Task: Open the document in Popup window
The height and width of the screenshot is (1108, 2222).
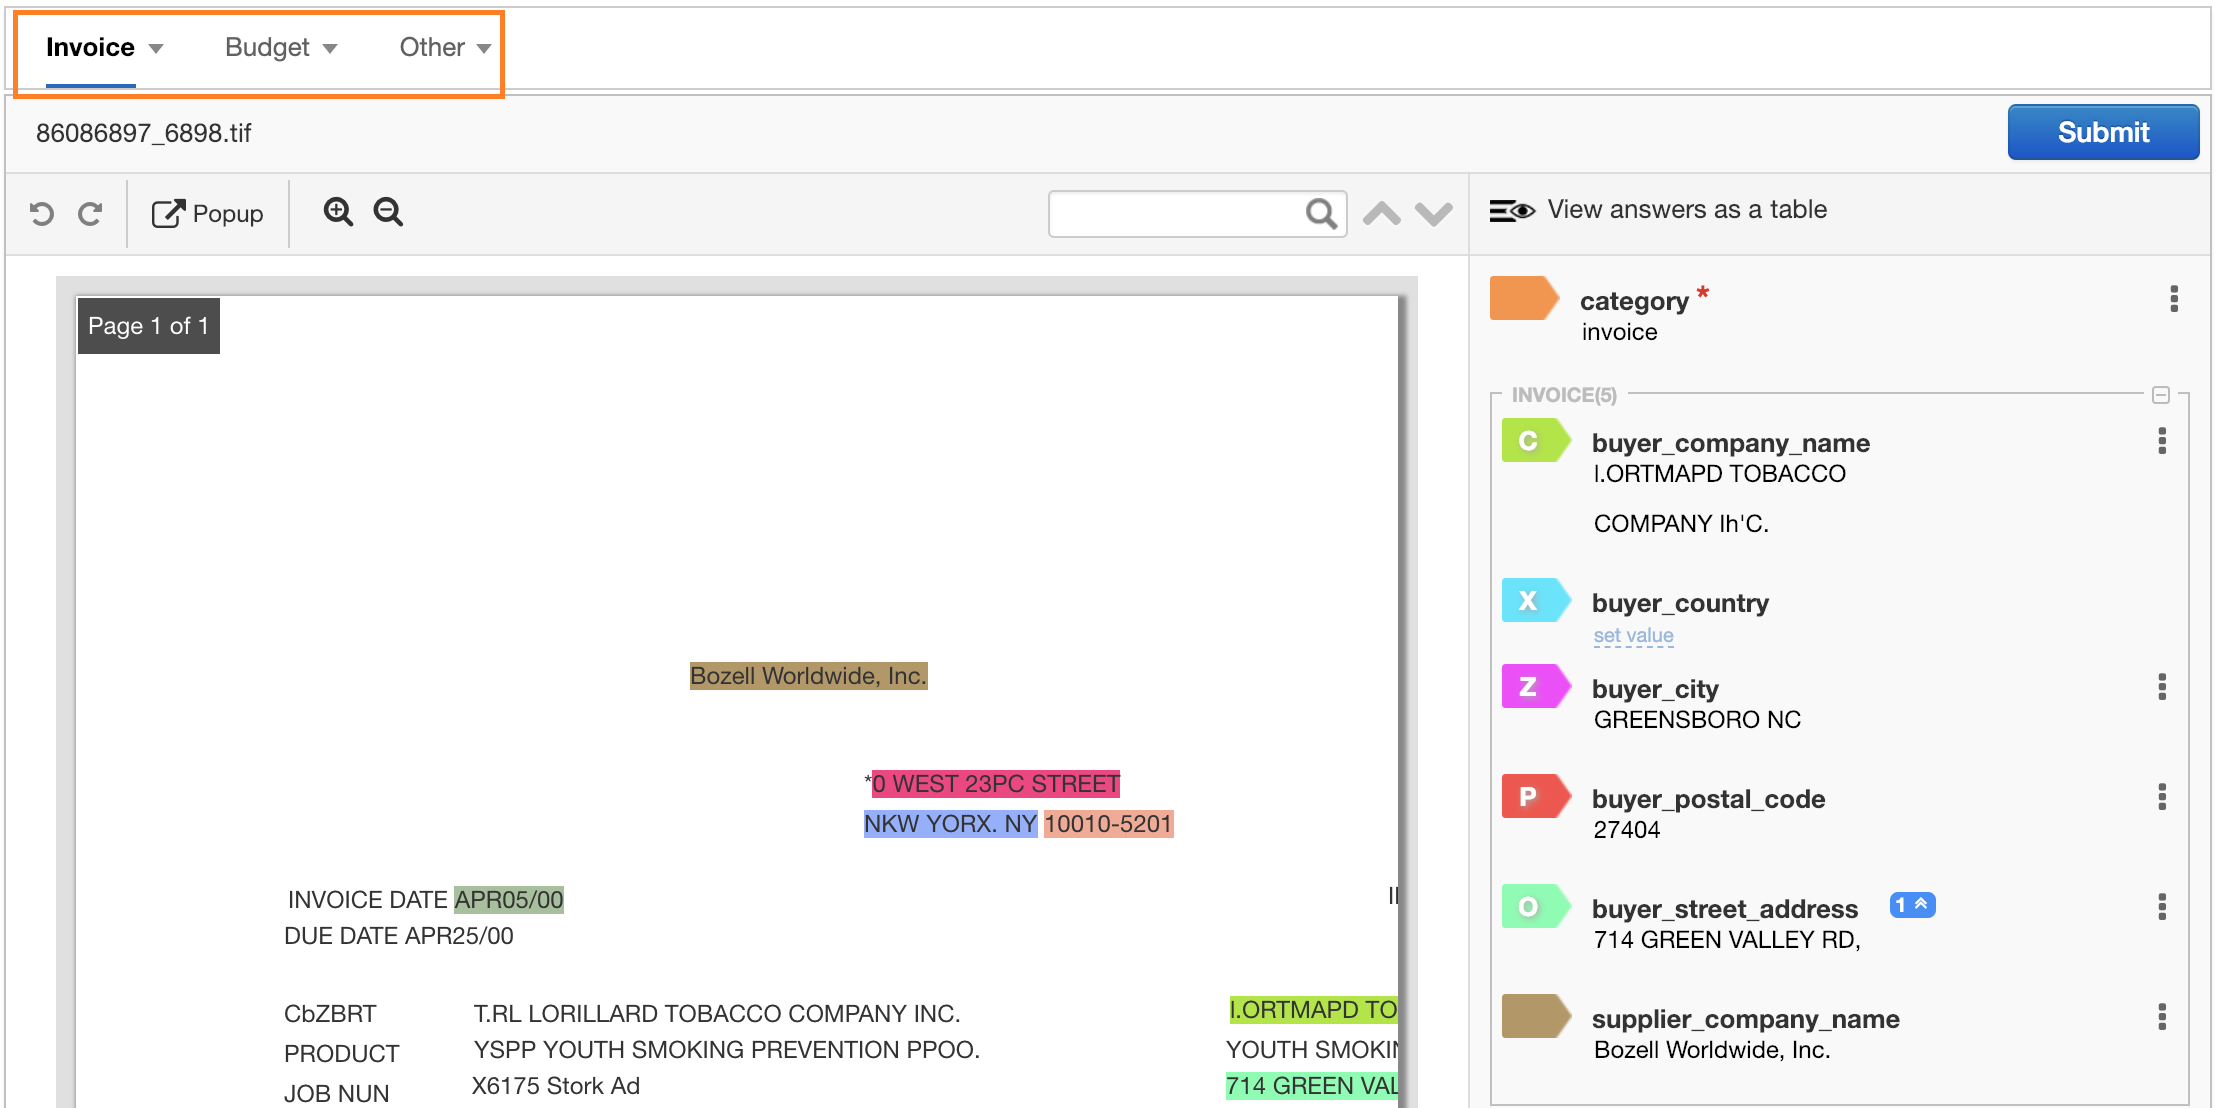Action: pyautogui.click(x=207, y=214)
